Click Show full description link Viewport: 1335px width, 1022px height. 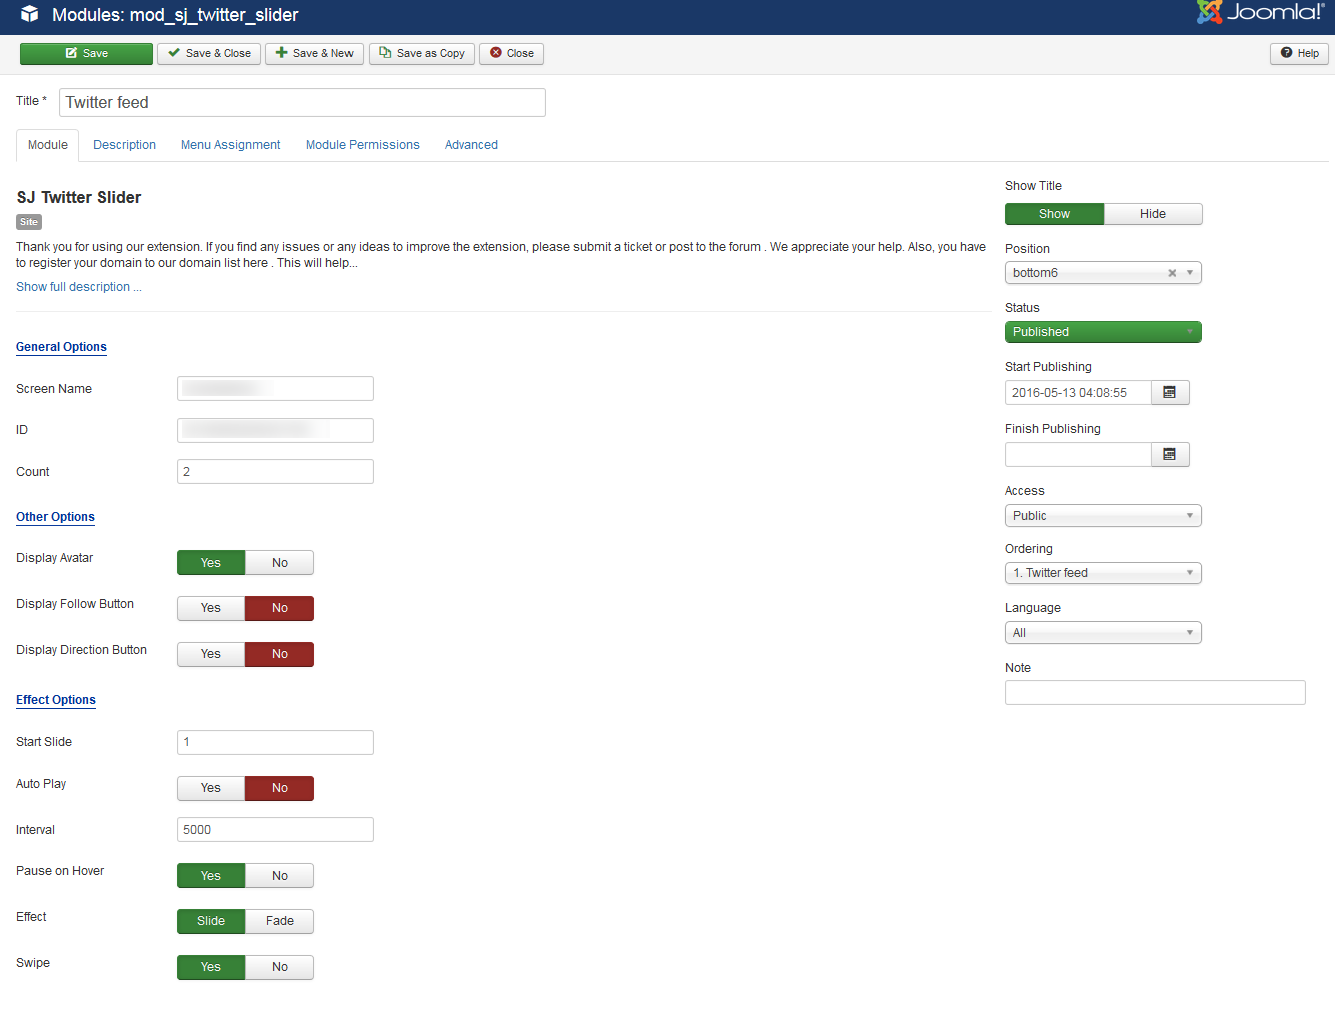[x=79, y=287]
